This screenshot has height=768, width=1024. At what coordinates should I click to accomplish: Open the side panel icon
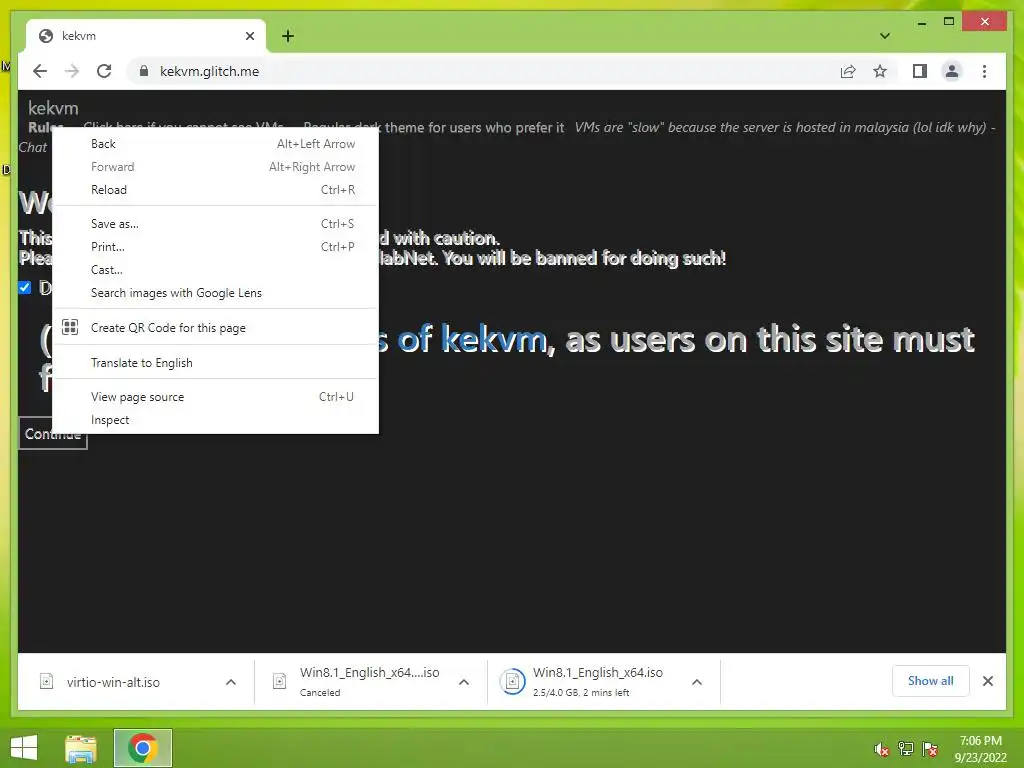[920, 71]
